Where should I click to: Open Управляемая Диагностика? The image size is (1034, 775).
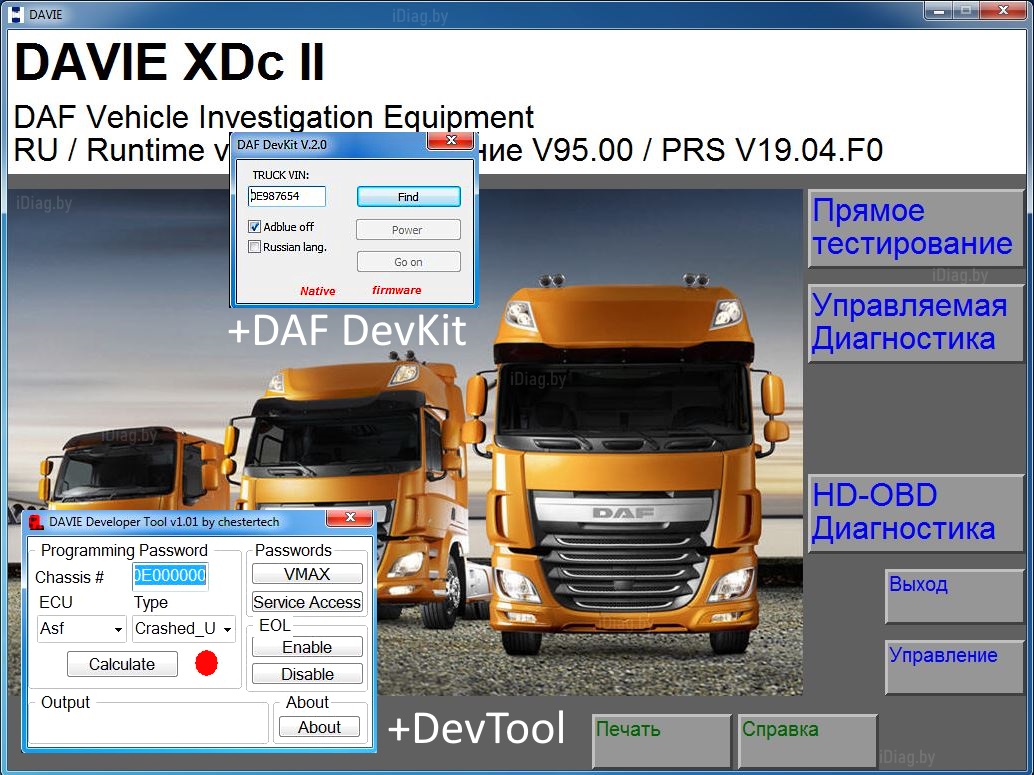(915, 323)
